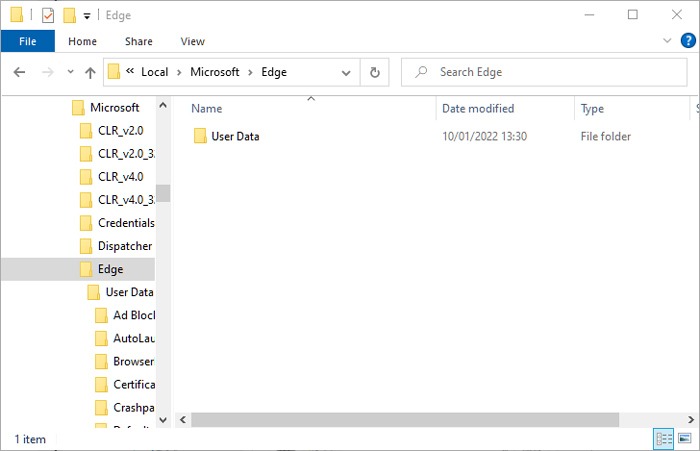Switch to Details view in status bar

pyautogui.click(x=663, y=439)
